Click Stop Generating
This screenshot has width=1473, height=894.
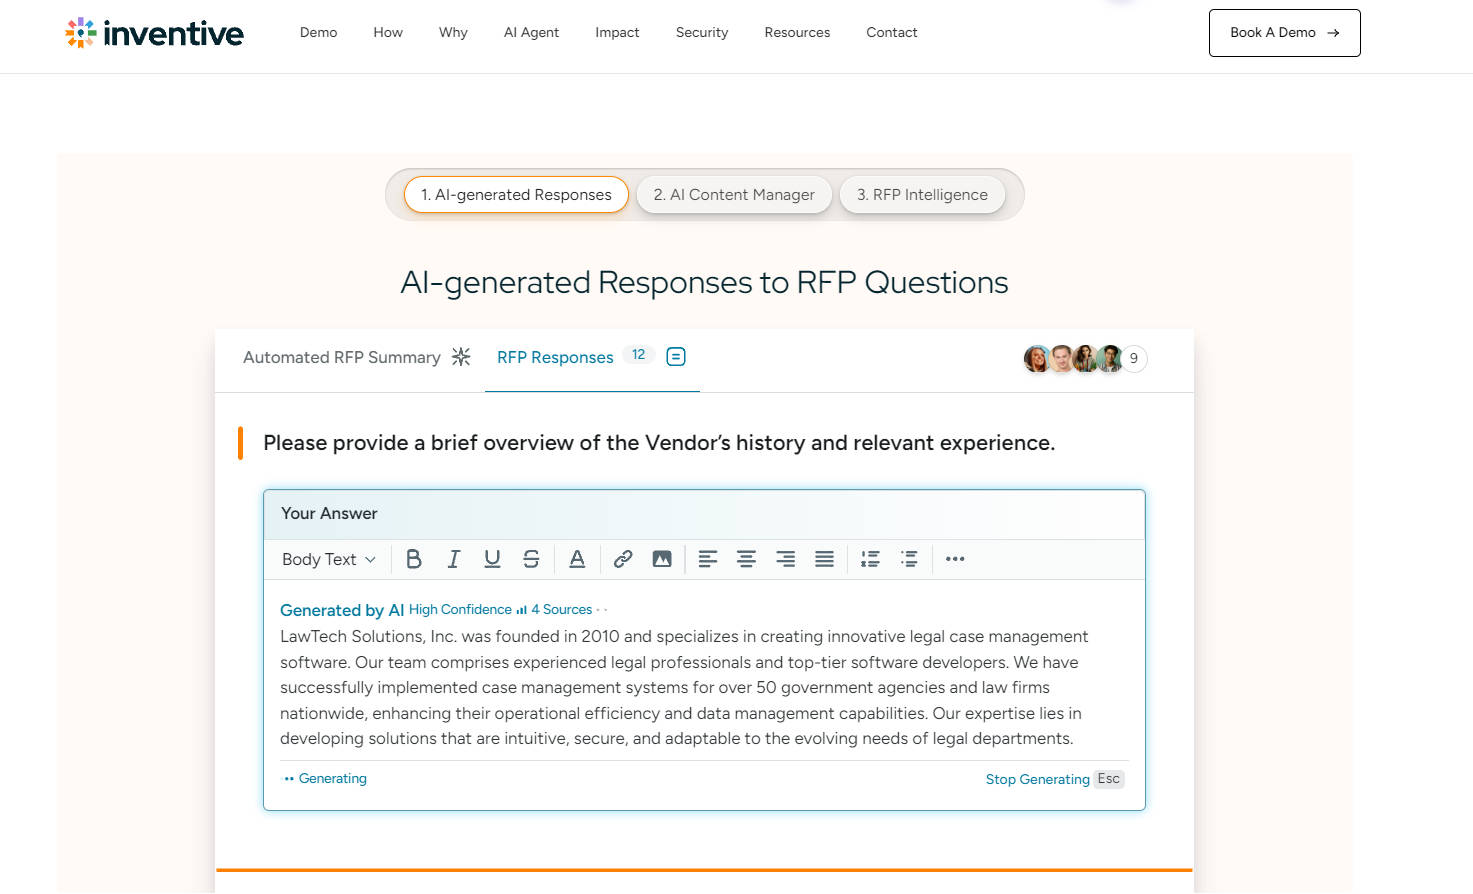(x=1037, y=779)
